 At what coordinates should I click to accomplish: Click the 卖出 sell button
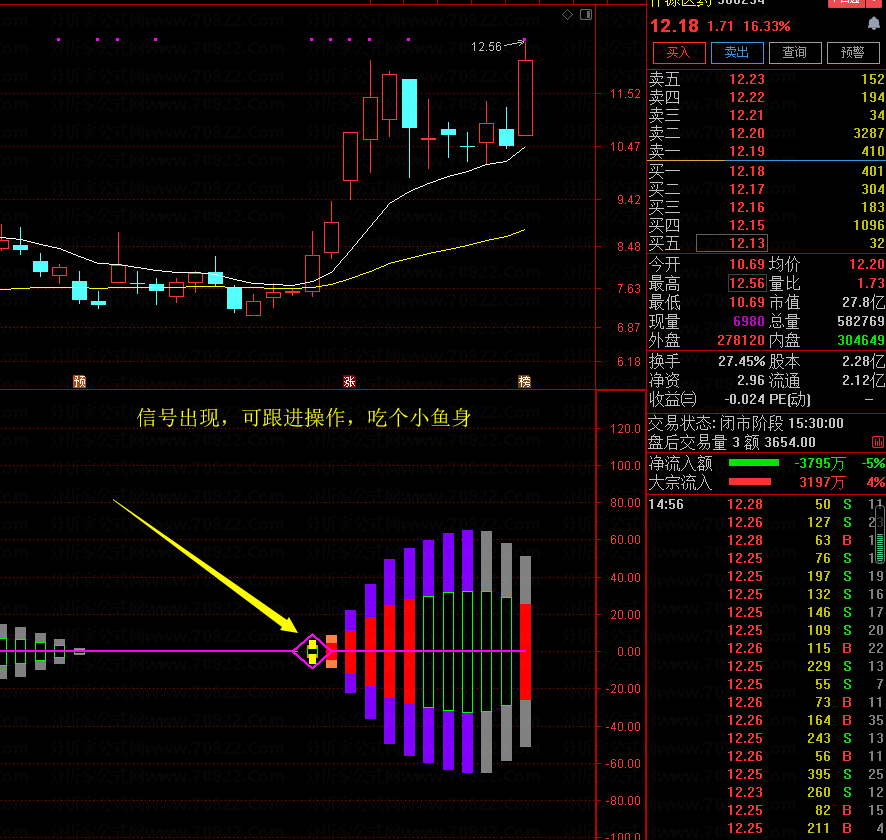pos(737,53)
